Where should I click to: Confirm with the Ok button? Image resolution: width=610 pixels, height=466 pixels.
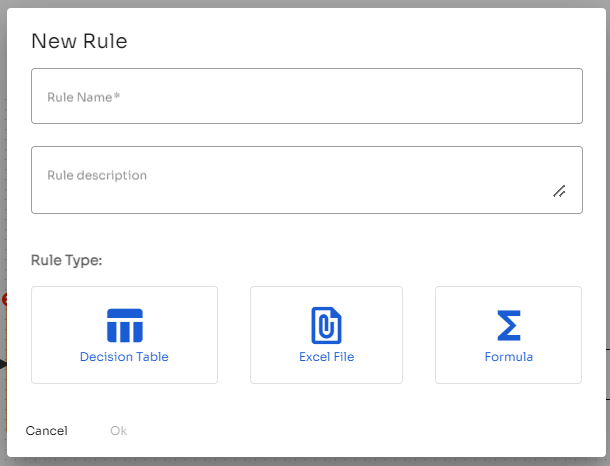click(x=119, y=431)
